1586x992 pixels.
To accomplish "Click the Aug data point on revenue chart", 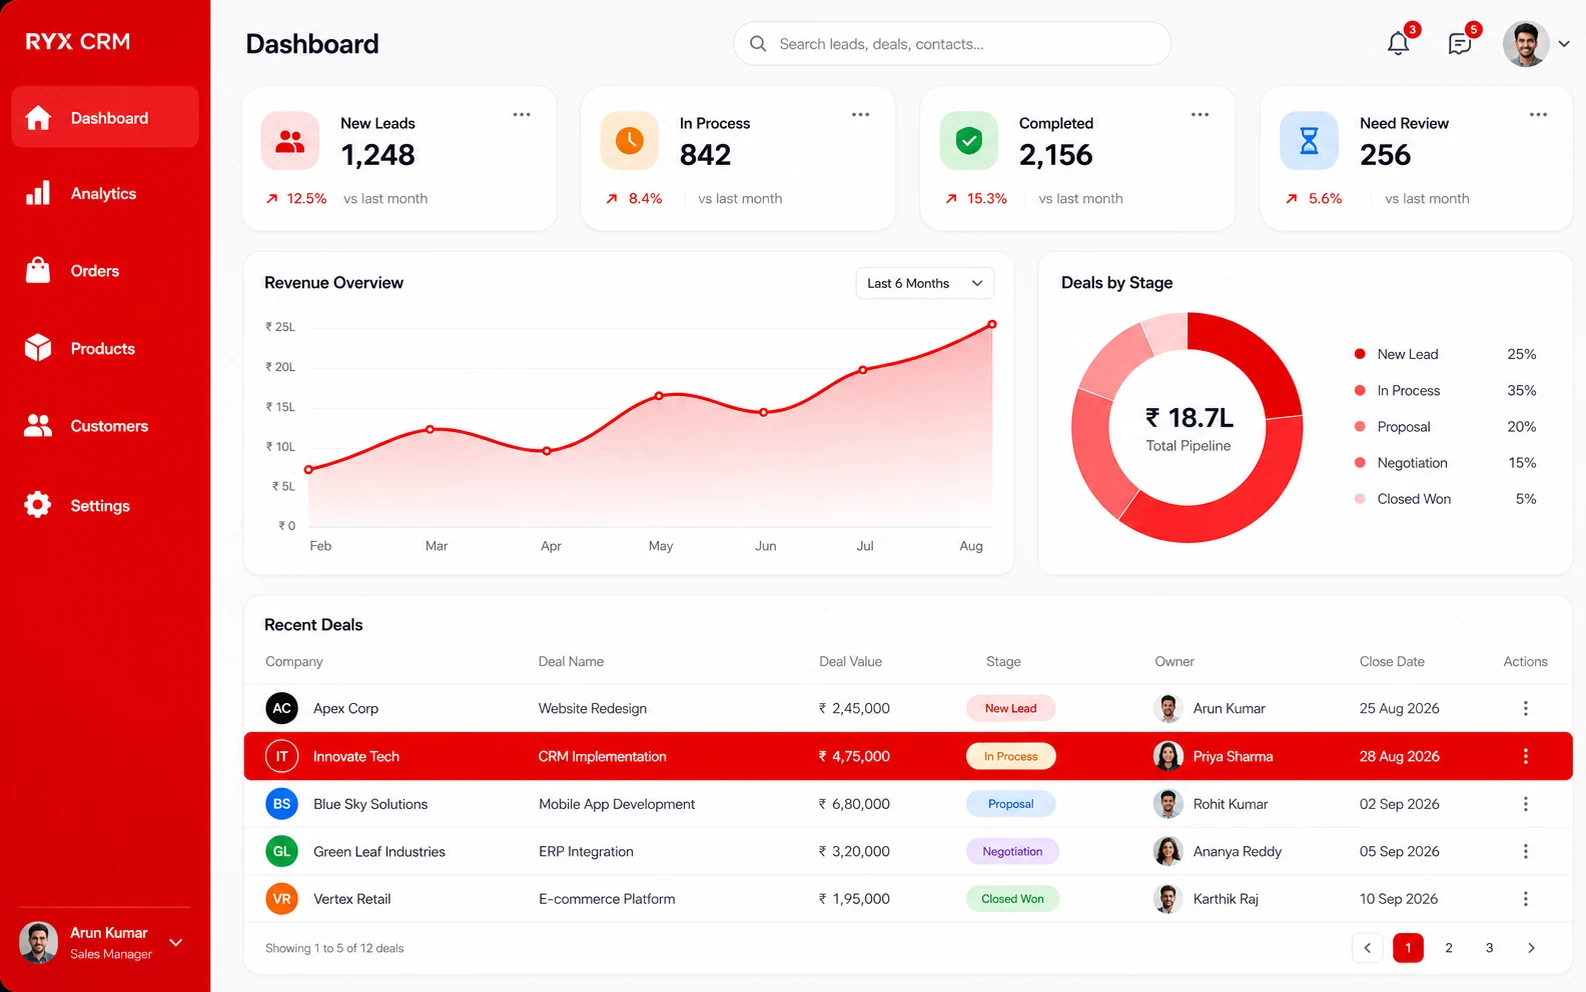I will click(992, 324).
